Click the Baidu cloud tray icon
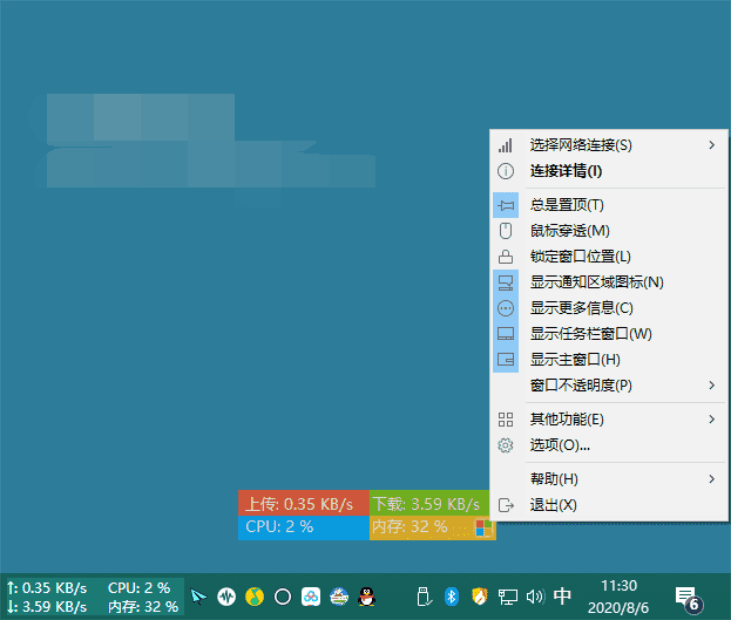This screenshot has width=731, height=620. 310,597
